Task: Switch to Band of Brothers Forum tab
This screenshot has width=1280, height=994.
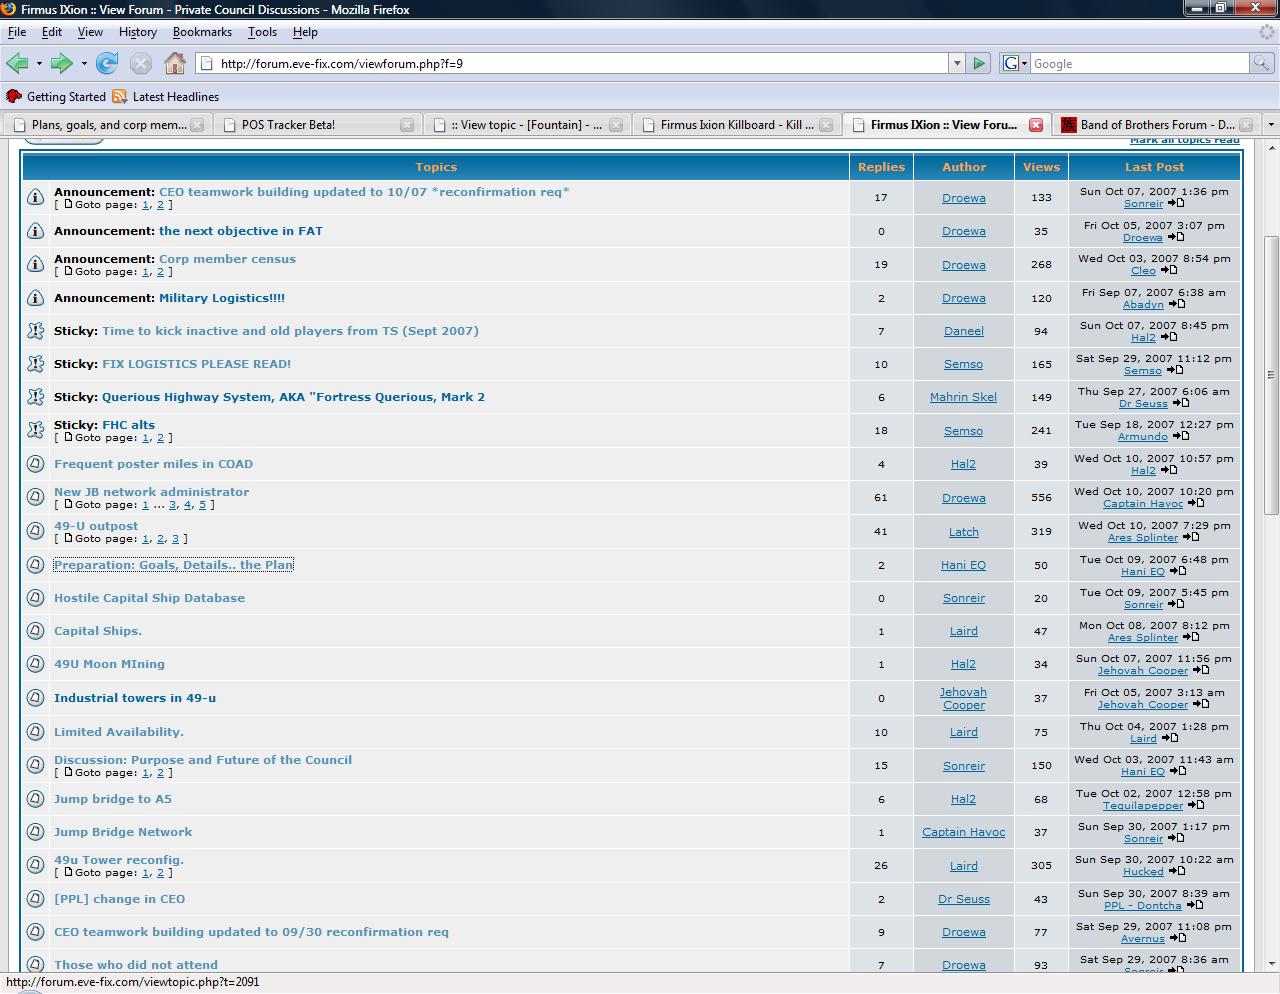Action: click(x=1157, y=125)
